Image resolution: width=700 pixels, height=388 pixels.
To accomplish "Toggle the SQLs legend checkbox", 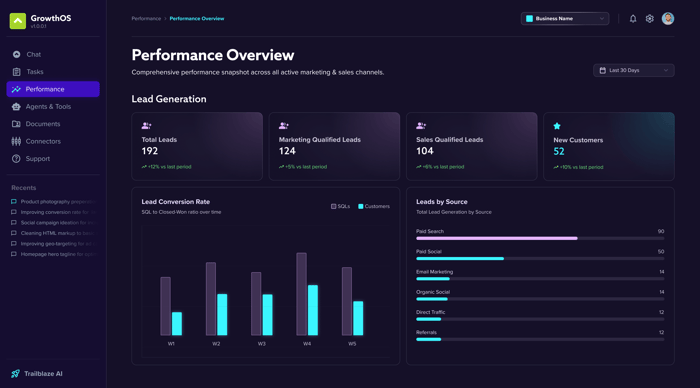I will (x=333, y=206).
